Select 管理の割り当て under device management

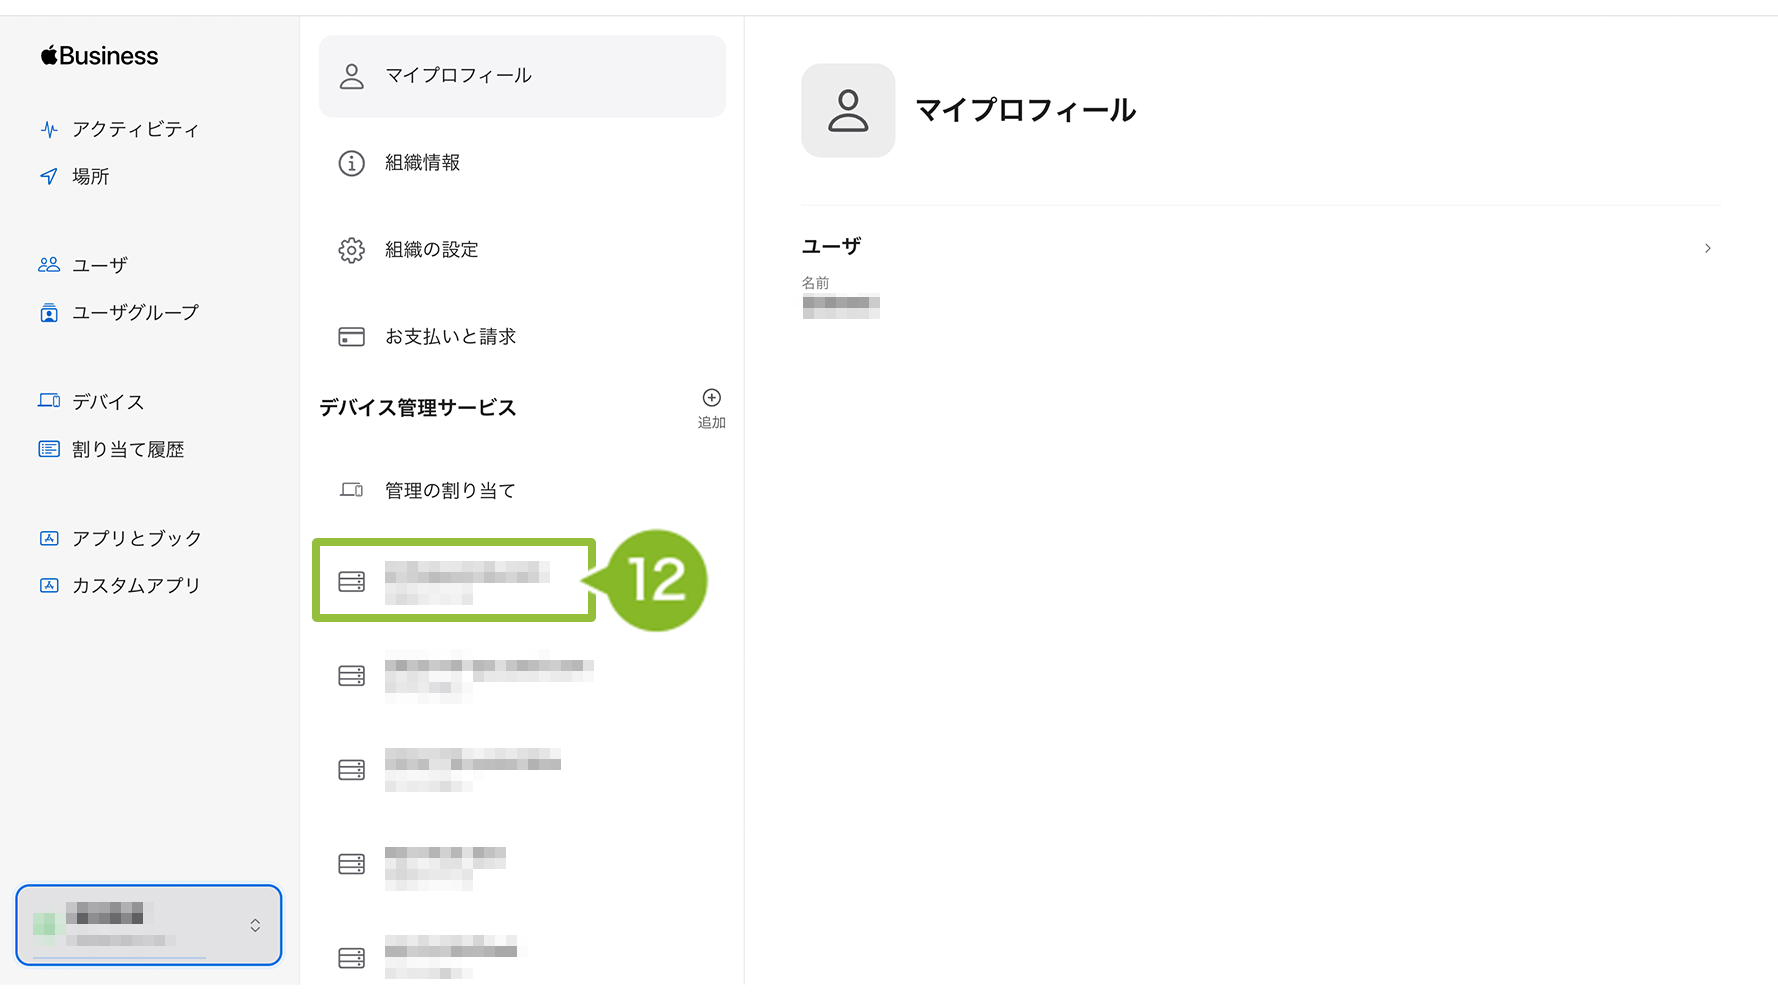click(522, 490)
